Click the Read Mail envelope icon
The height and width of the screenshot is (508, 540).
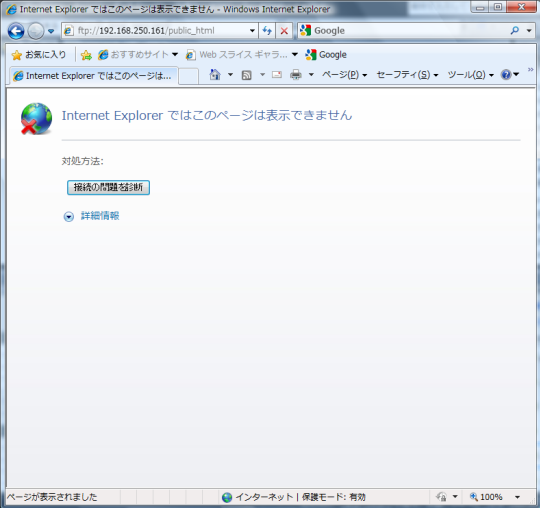277,74
